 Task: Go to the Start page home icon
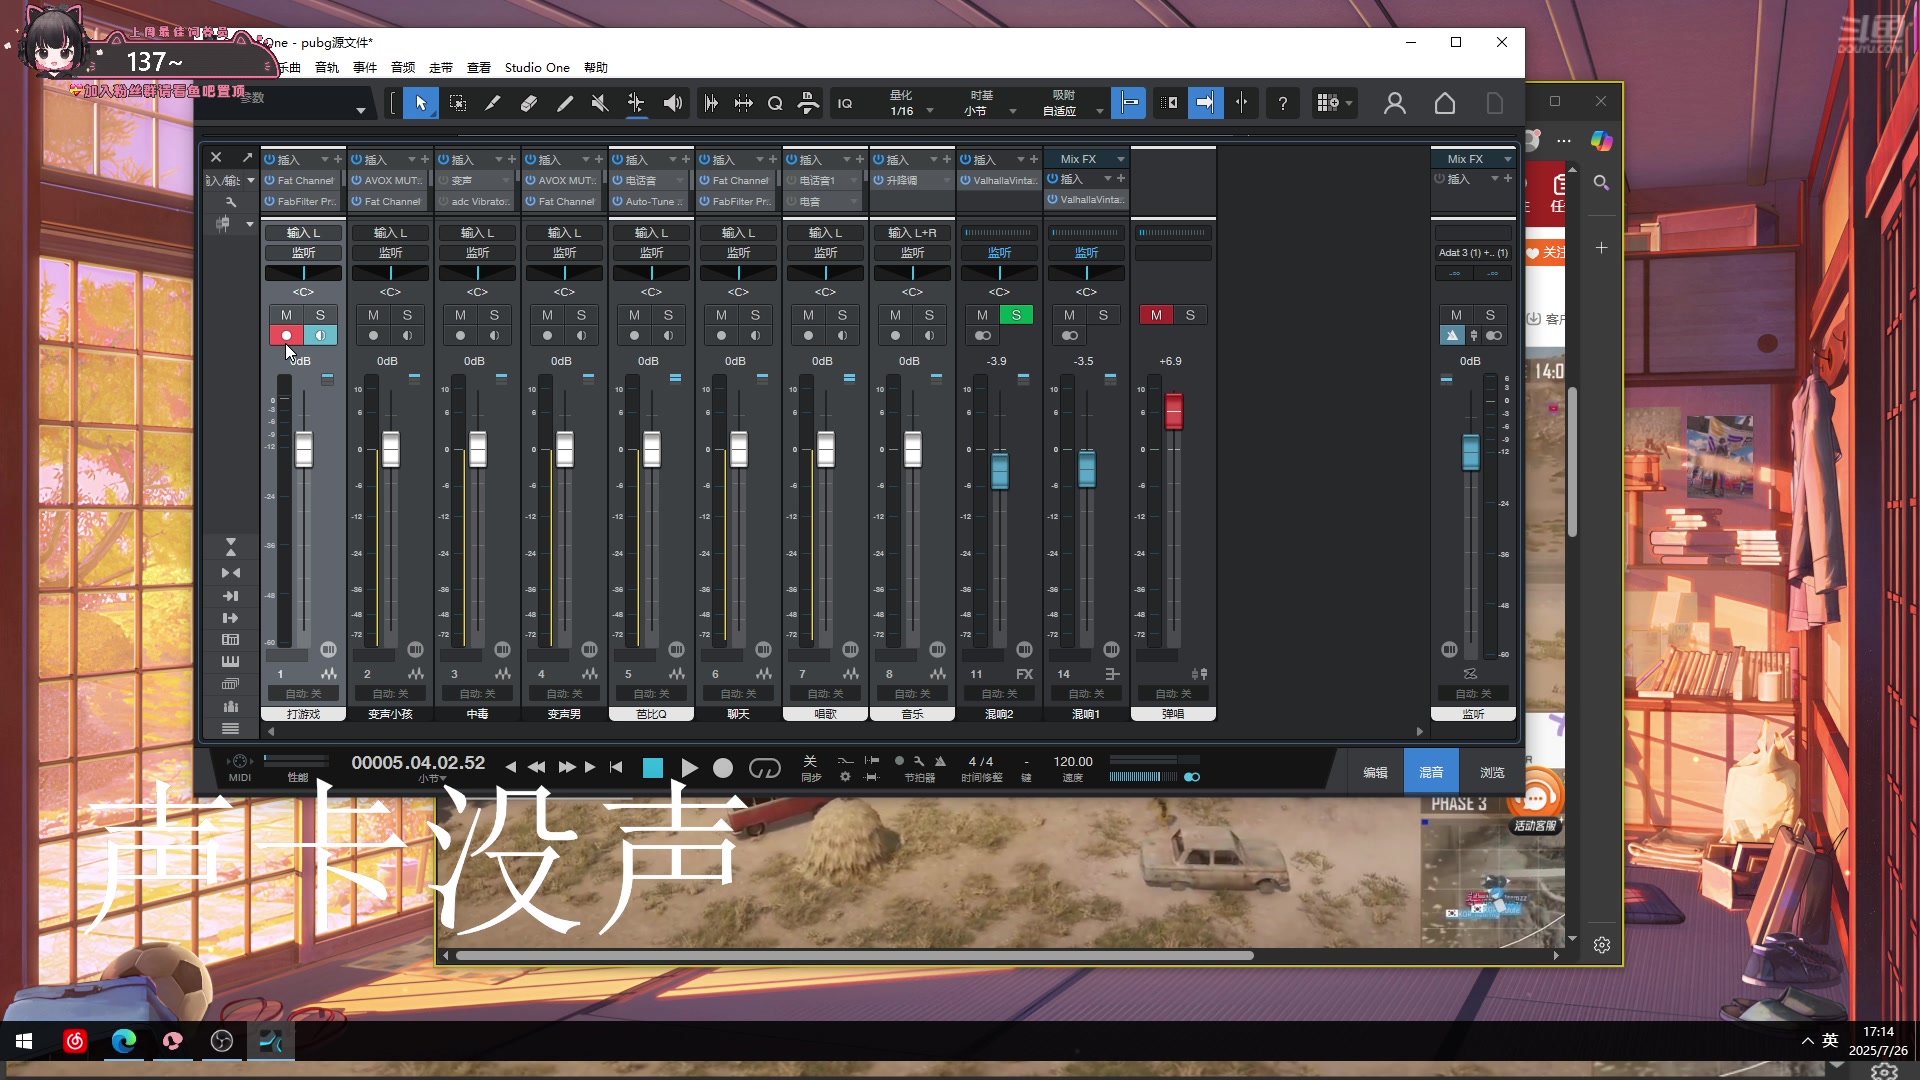click(1444, 103)
